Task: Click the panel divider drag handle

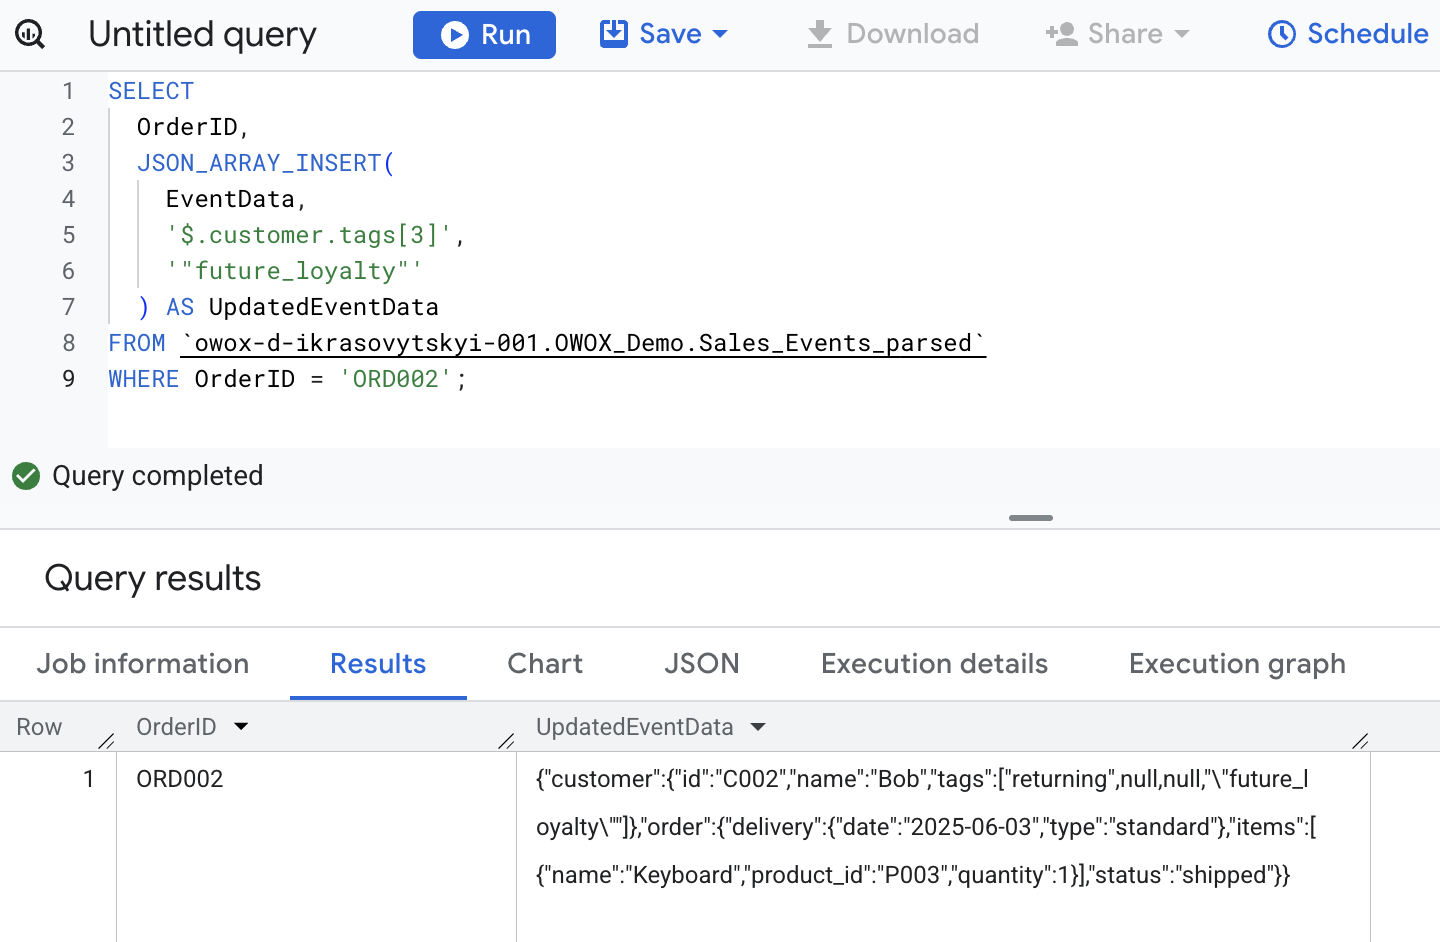Action: [x=1031, y=518]
